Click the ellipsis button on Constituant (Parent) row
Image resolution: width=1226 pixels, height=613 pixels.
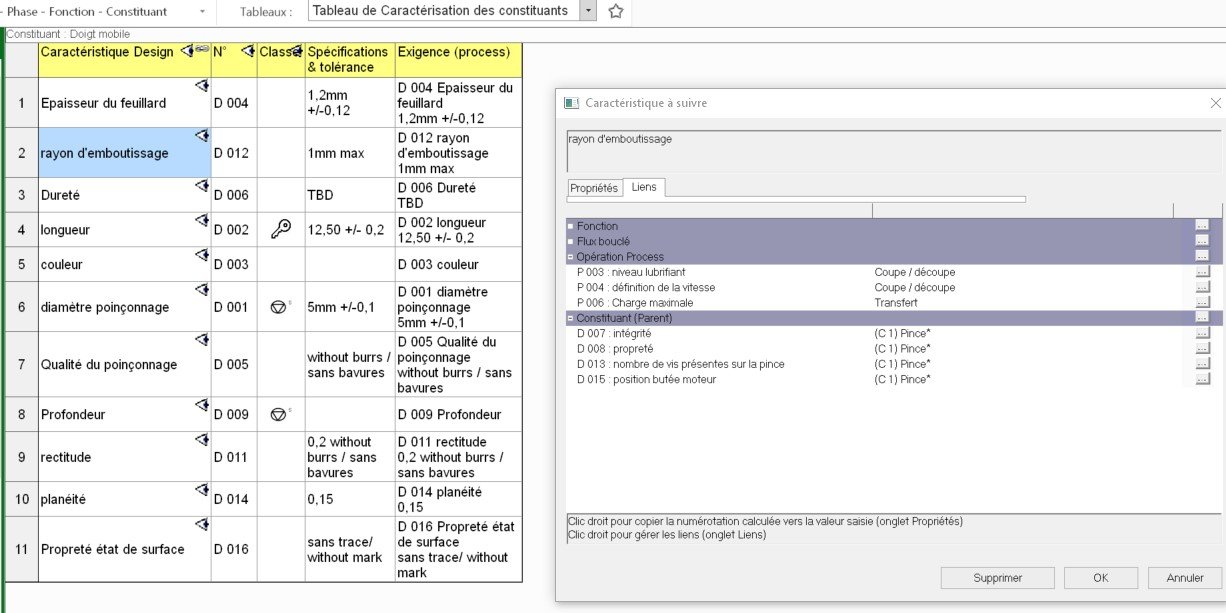coord(1202,318)
